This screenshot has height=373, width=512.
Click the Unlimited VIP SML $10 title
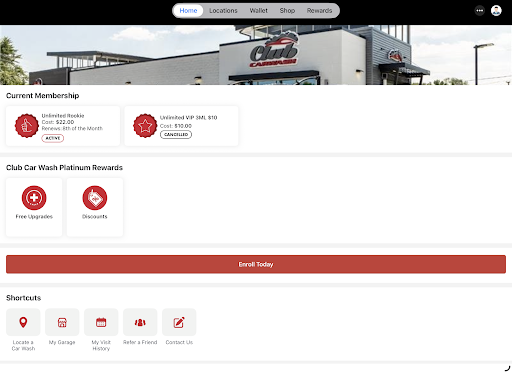(189, 117)
